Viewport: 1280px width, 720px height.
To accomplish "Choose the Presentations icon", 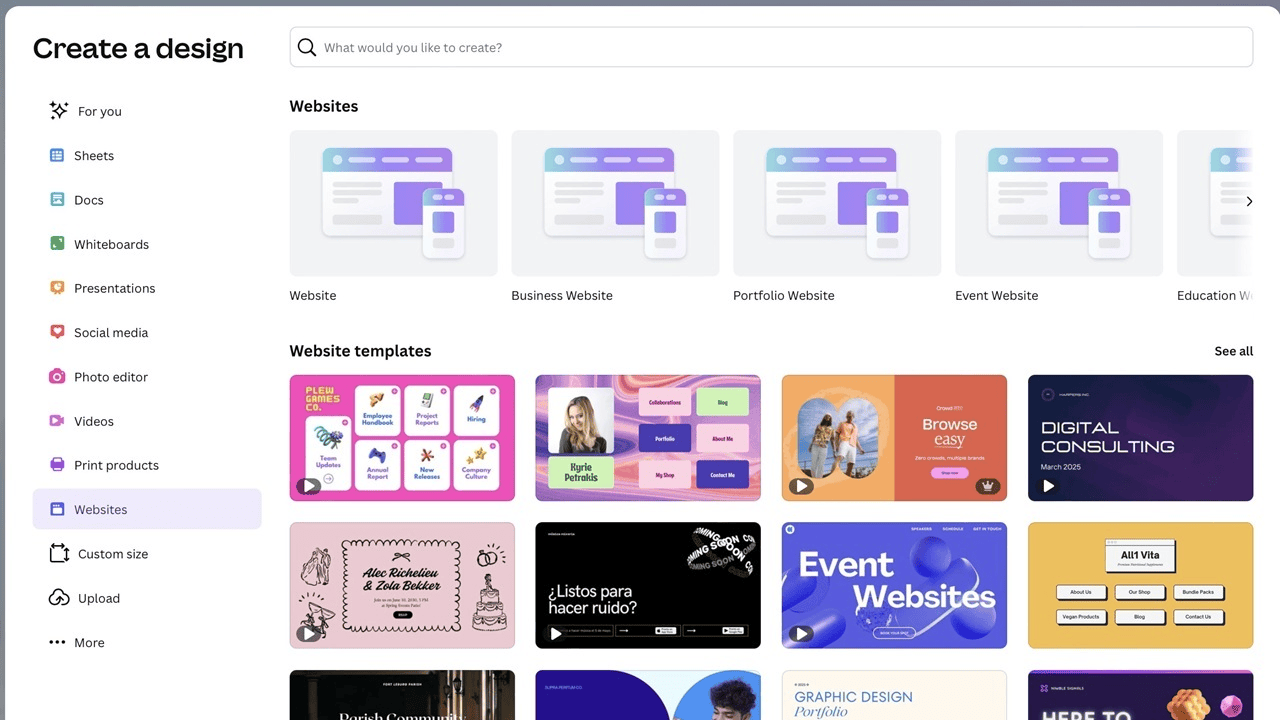I will [57, 288].
